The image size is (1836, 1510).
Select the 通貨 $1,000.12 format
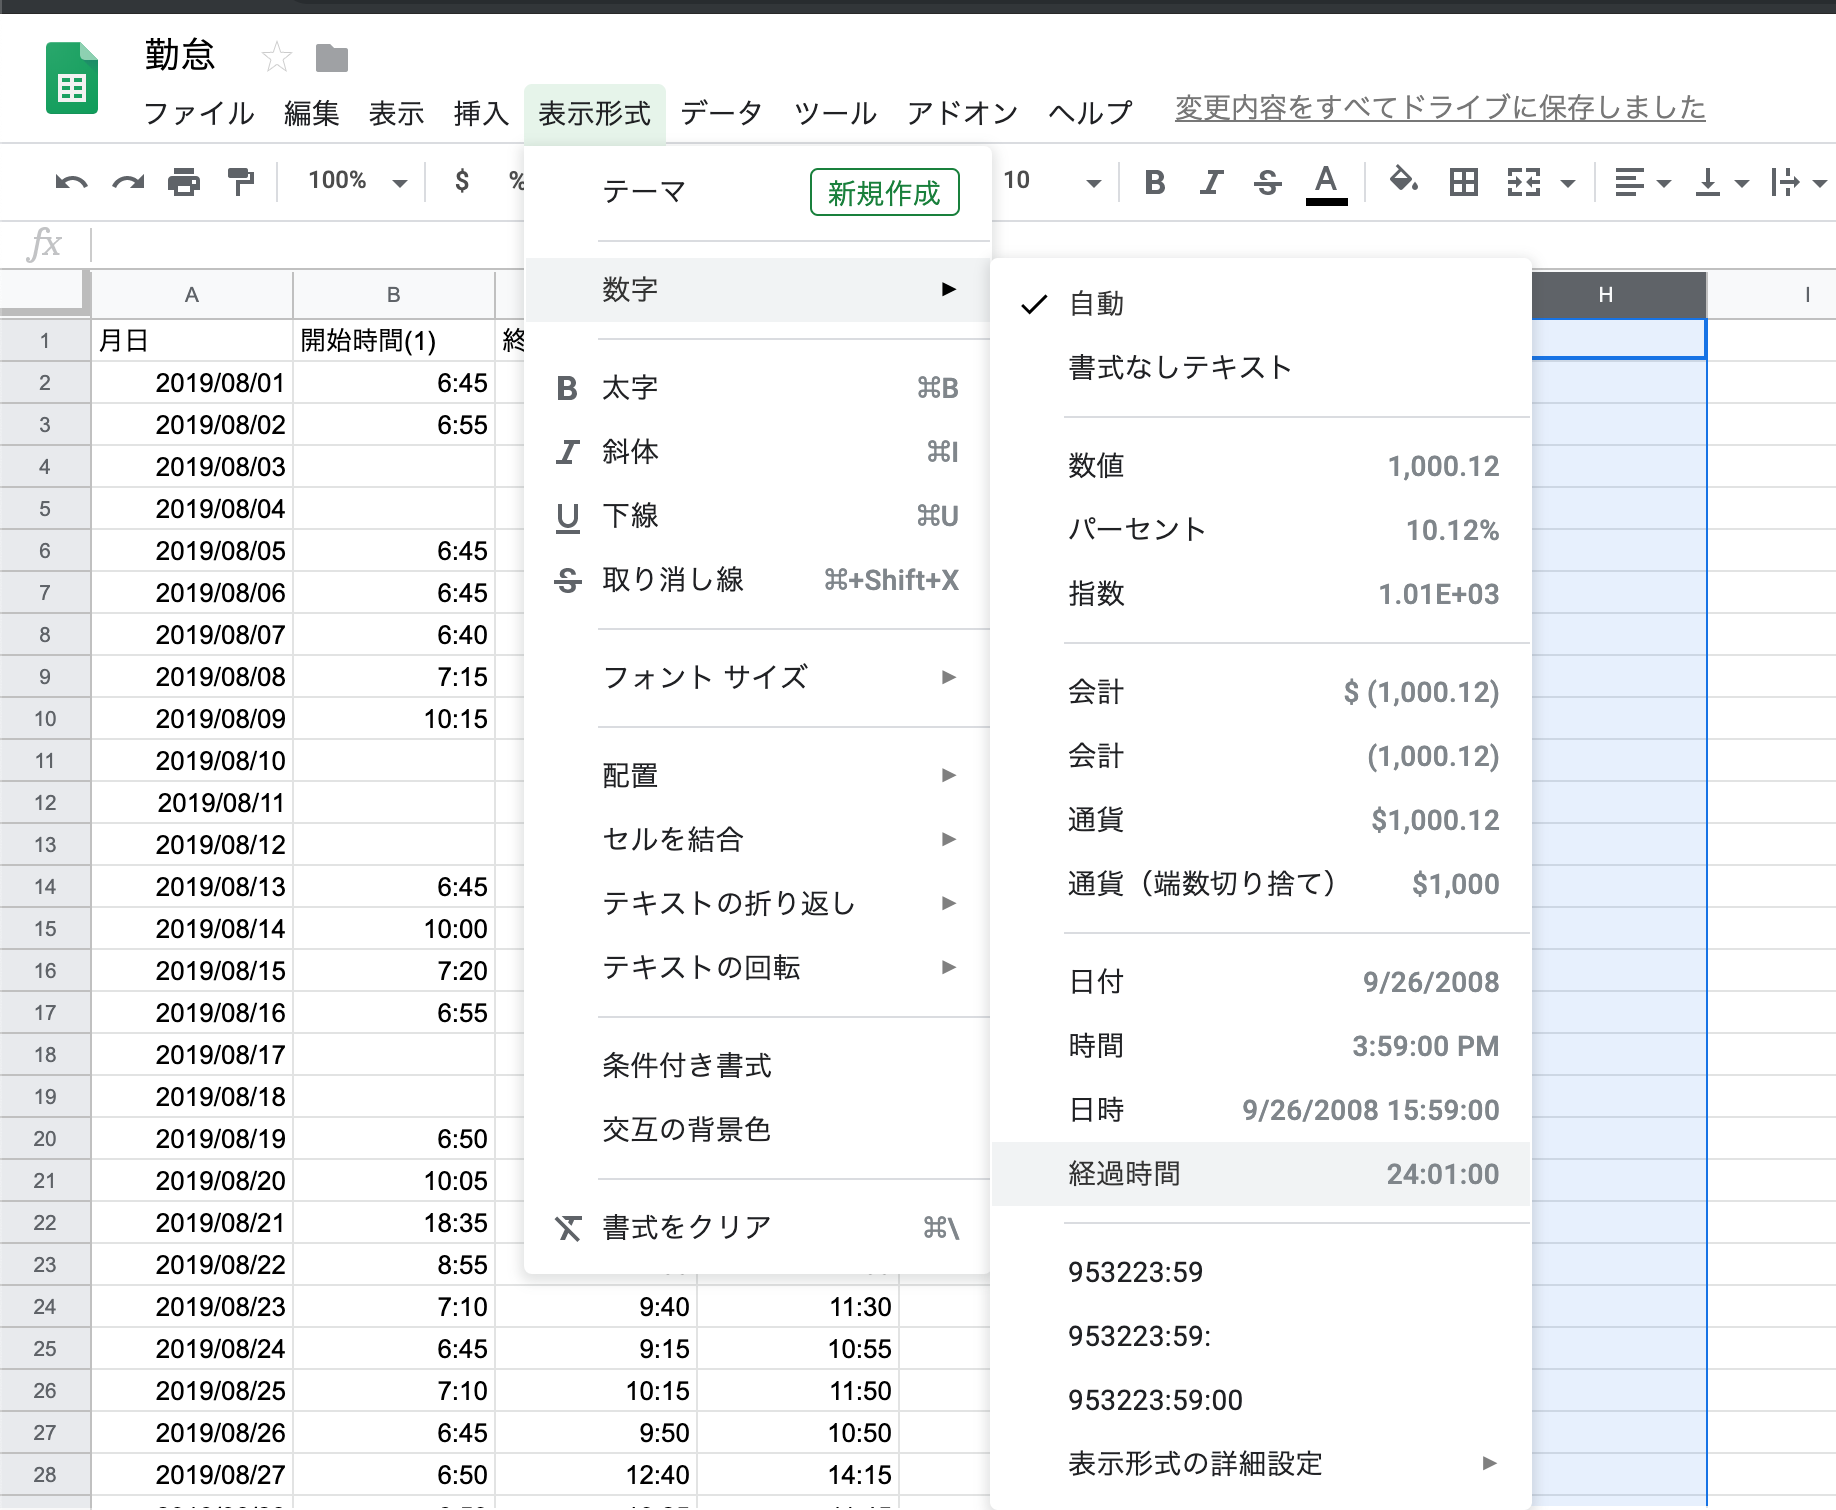(x=1261, y=820)
